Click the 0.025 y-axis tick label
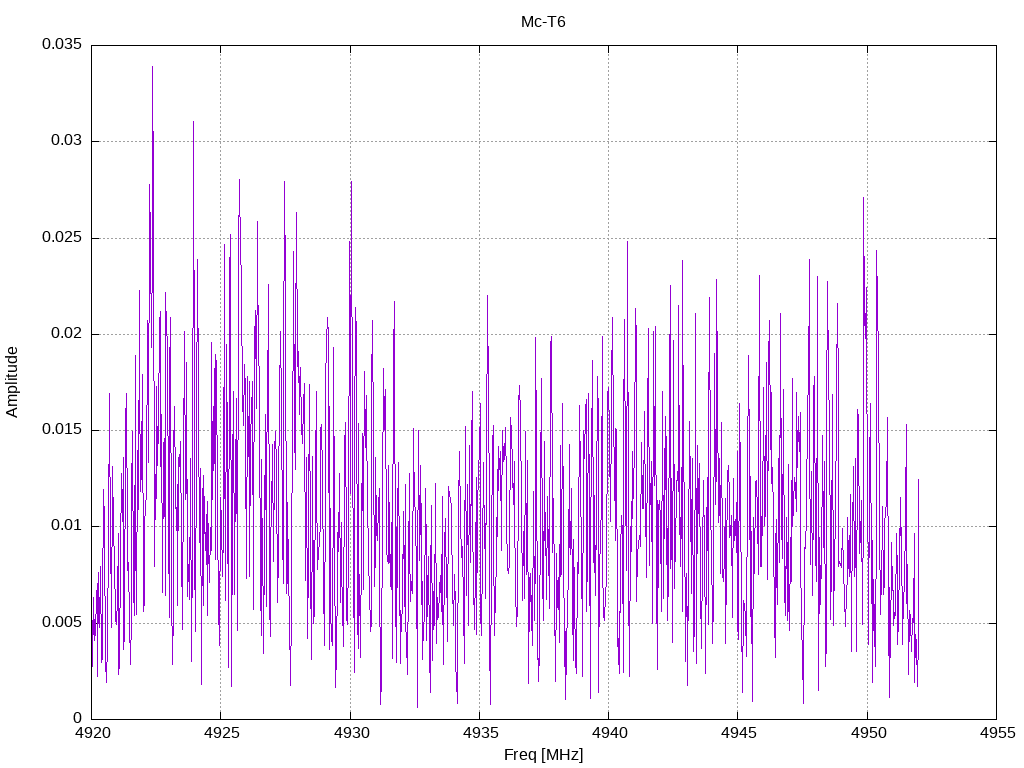1024x768 pixels. click(x=62, y=237)
